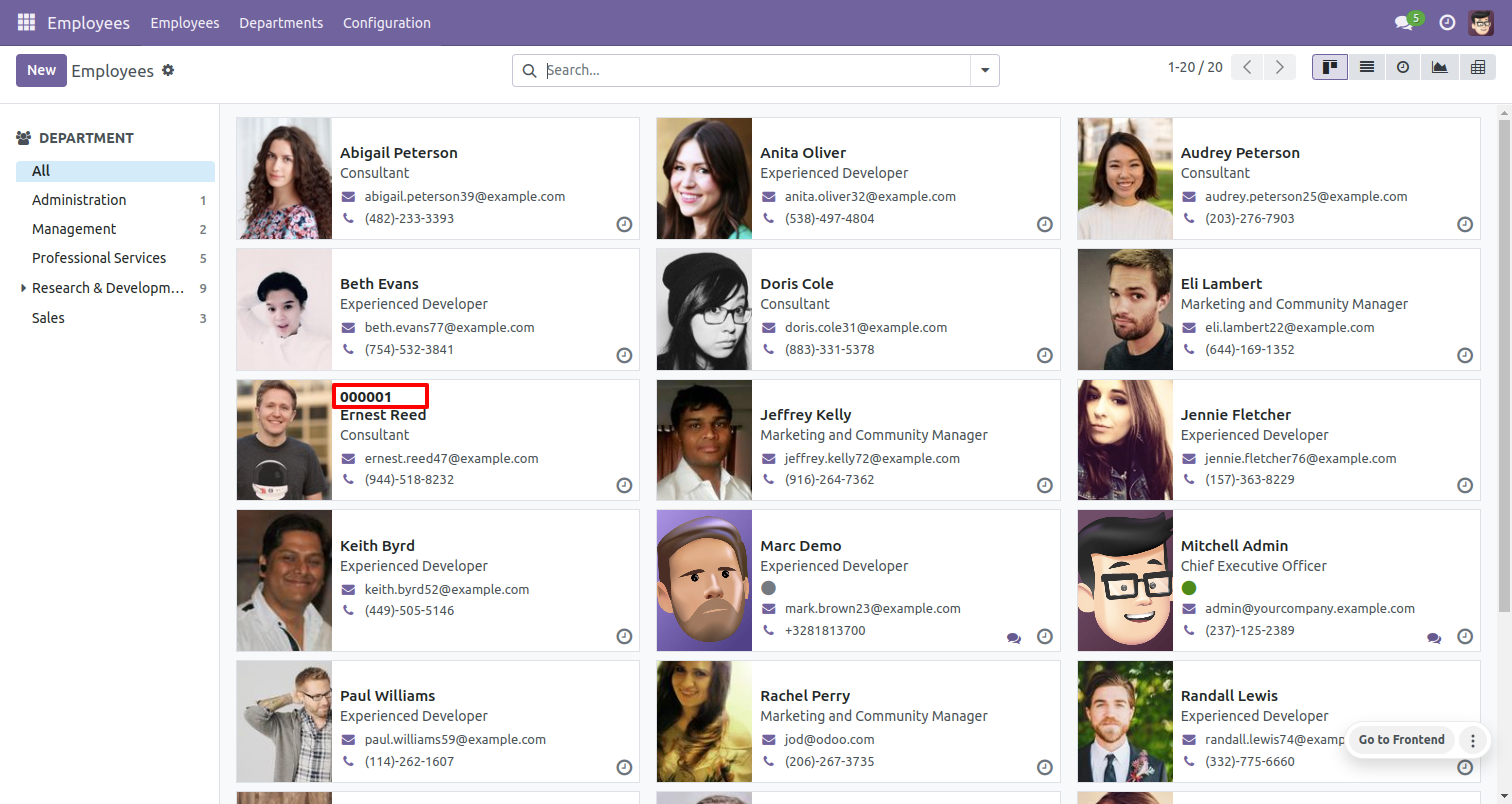Expand Research & Development department tree

click(x=23, y=288)
